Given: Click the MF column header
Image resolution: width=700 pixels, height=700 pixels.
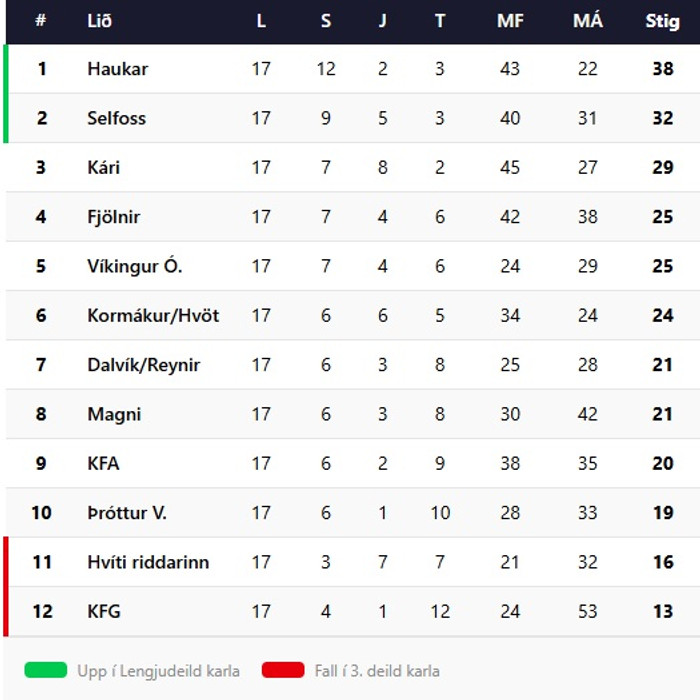Looking at the screenshot, I should click(x=510, y=21).
